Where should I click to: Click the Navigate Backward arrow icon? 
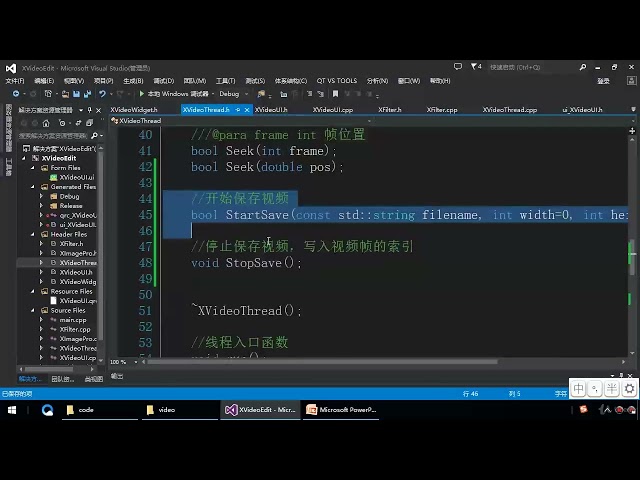[16, 94]
